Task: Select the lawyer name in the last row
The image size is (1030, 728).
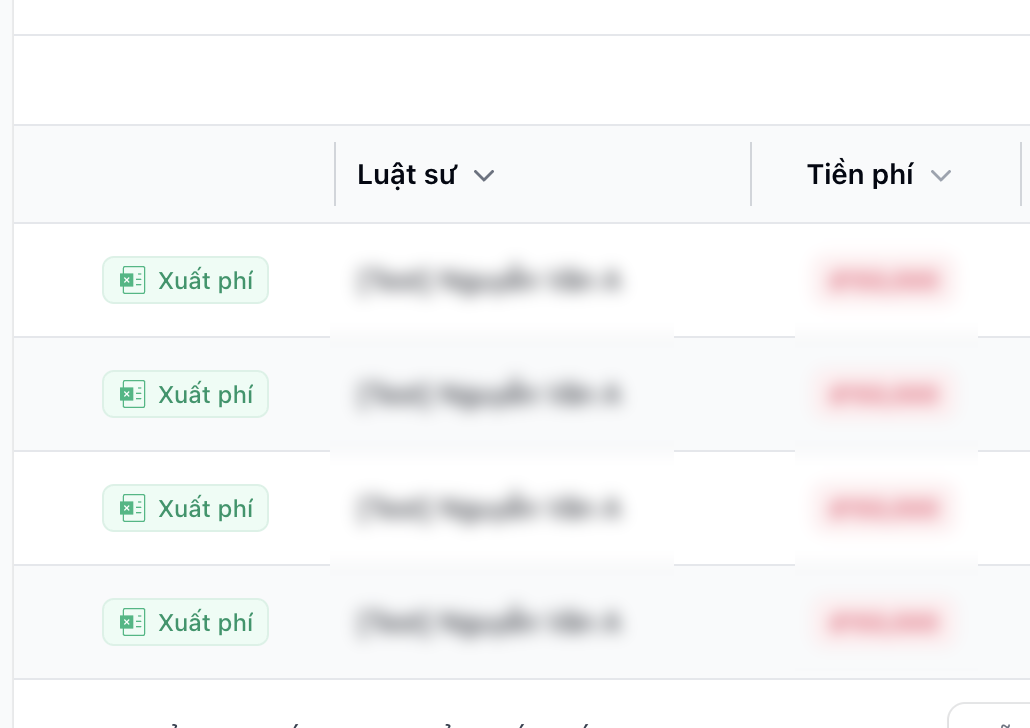Action: click(490, 622)
